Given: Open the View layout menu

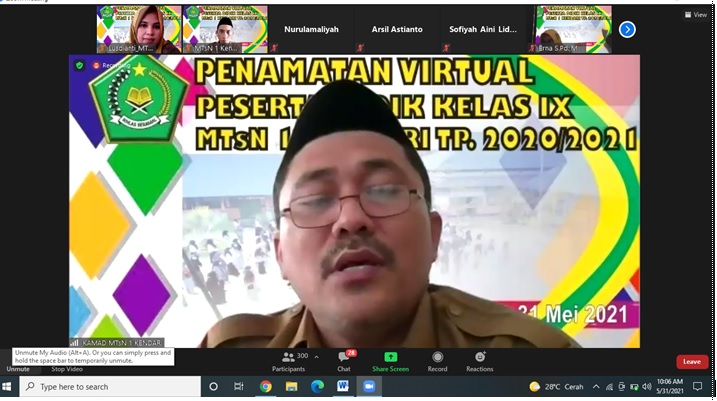Looking at the screenshot, I should pos(695,15).
